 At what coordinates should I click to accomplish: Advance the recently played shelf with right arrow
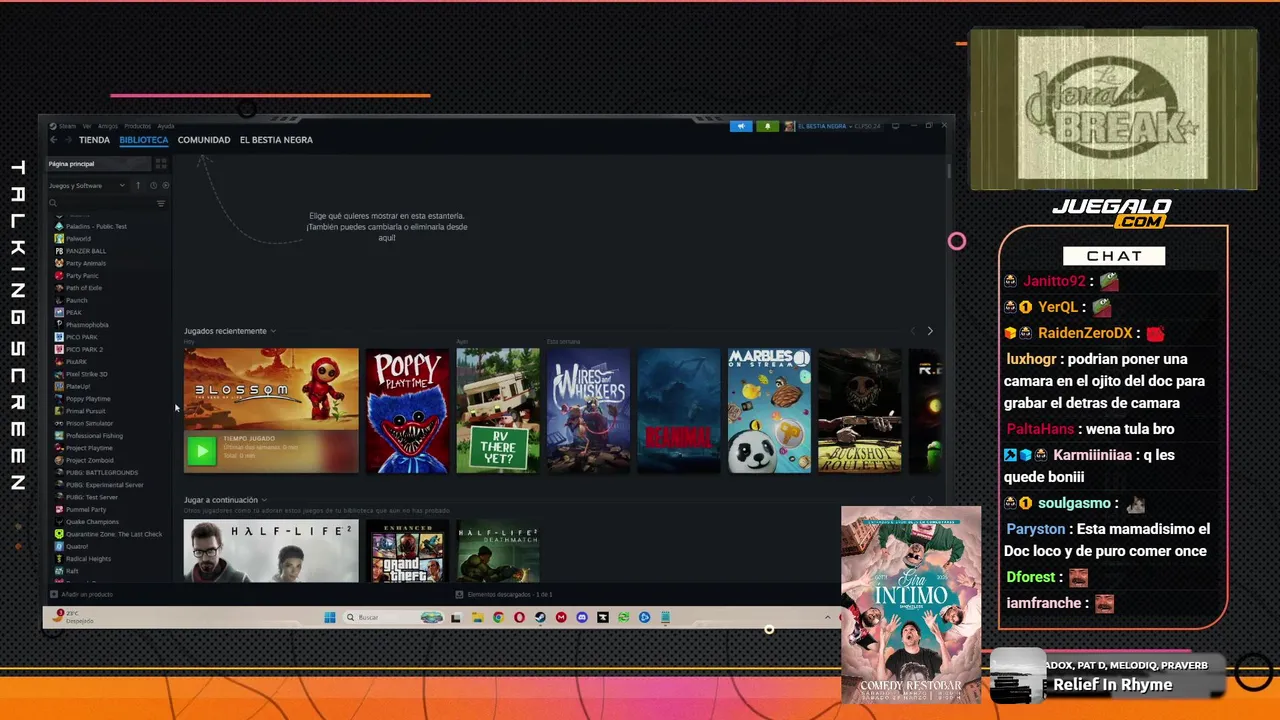(x=930, y=331)
